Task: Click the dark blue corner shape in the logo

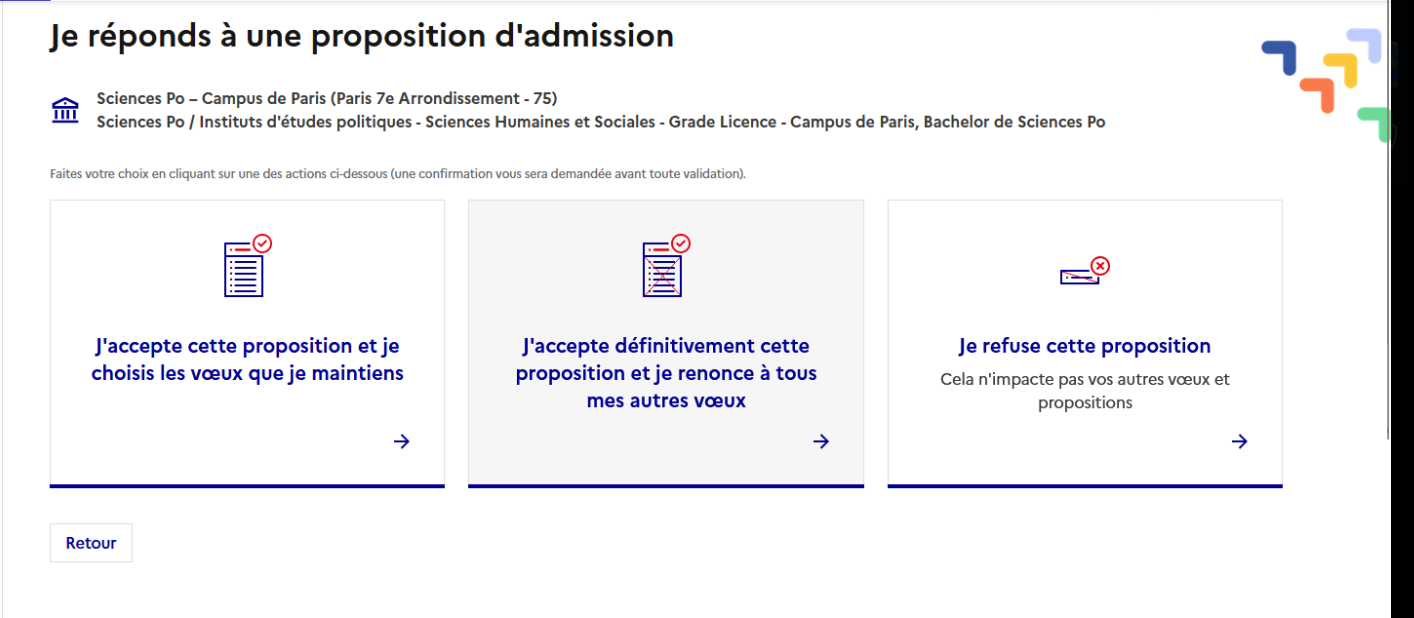Action: pyautogui.click(x=1280, y=57)
